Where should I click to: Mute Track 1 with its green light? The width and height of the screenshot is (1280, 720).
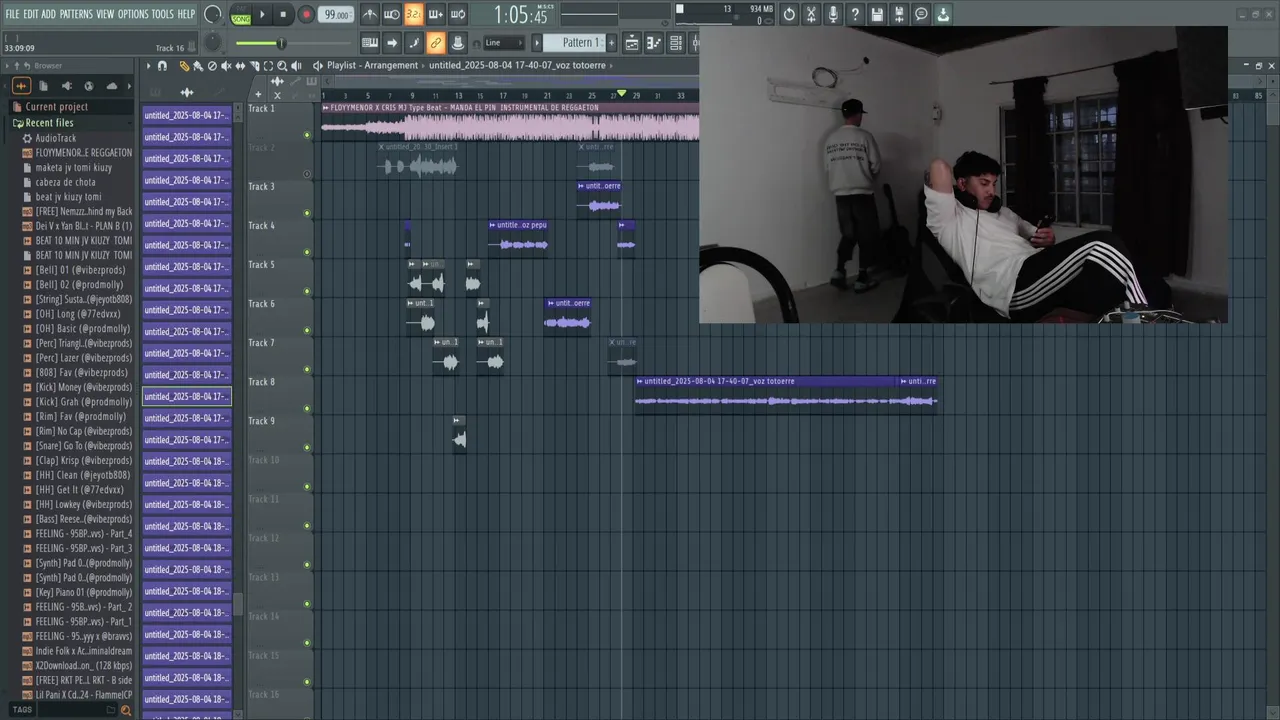coord(307,135)
